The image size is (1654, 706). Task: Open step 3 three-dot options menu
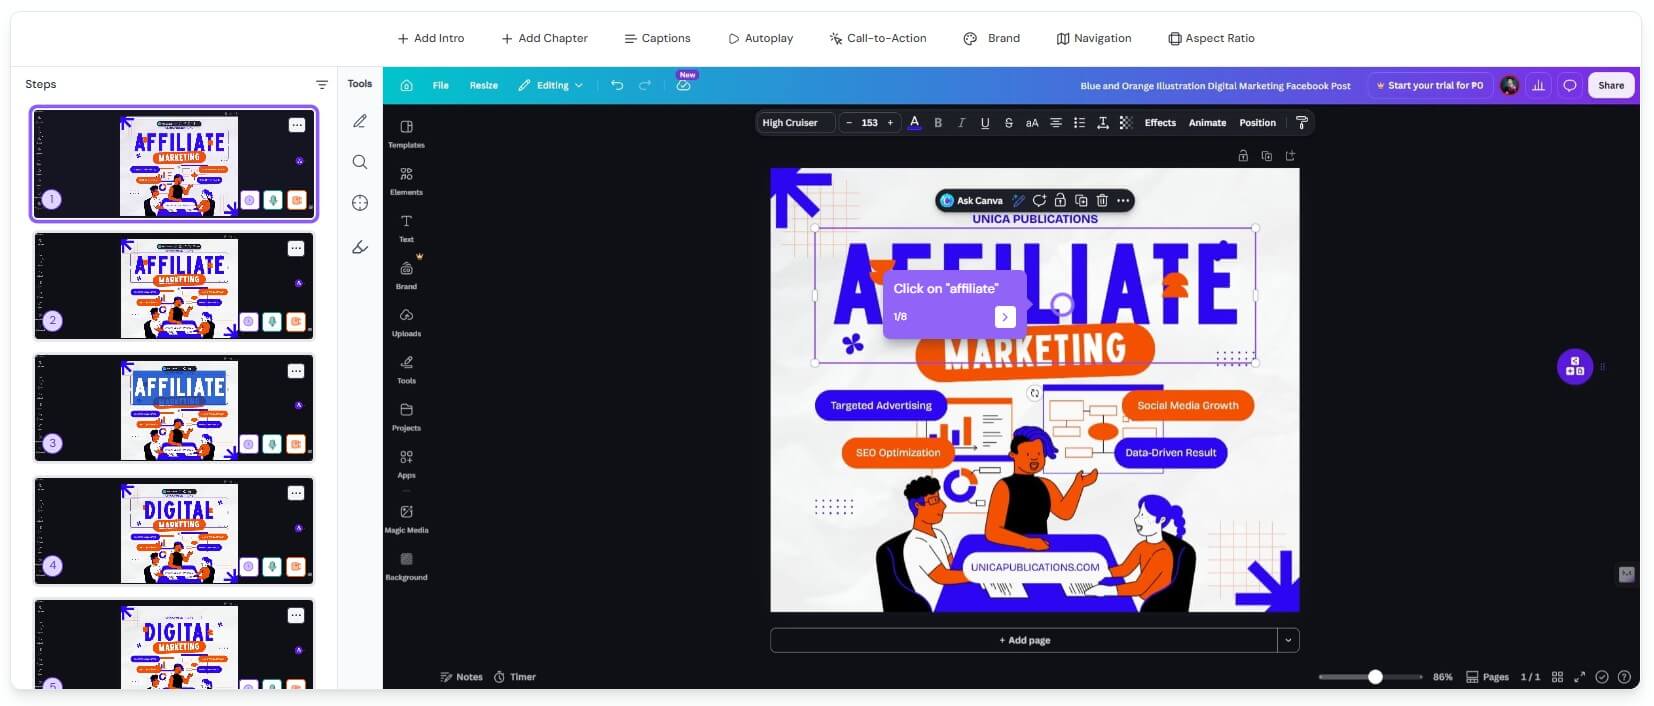(296, 371)
